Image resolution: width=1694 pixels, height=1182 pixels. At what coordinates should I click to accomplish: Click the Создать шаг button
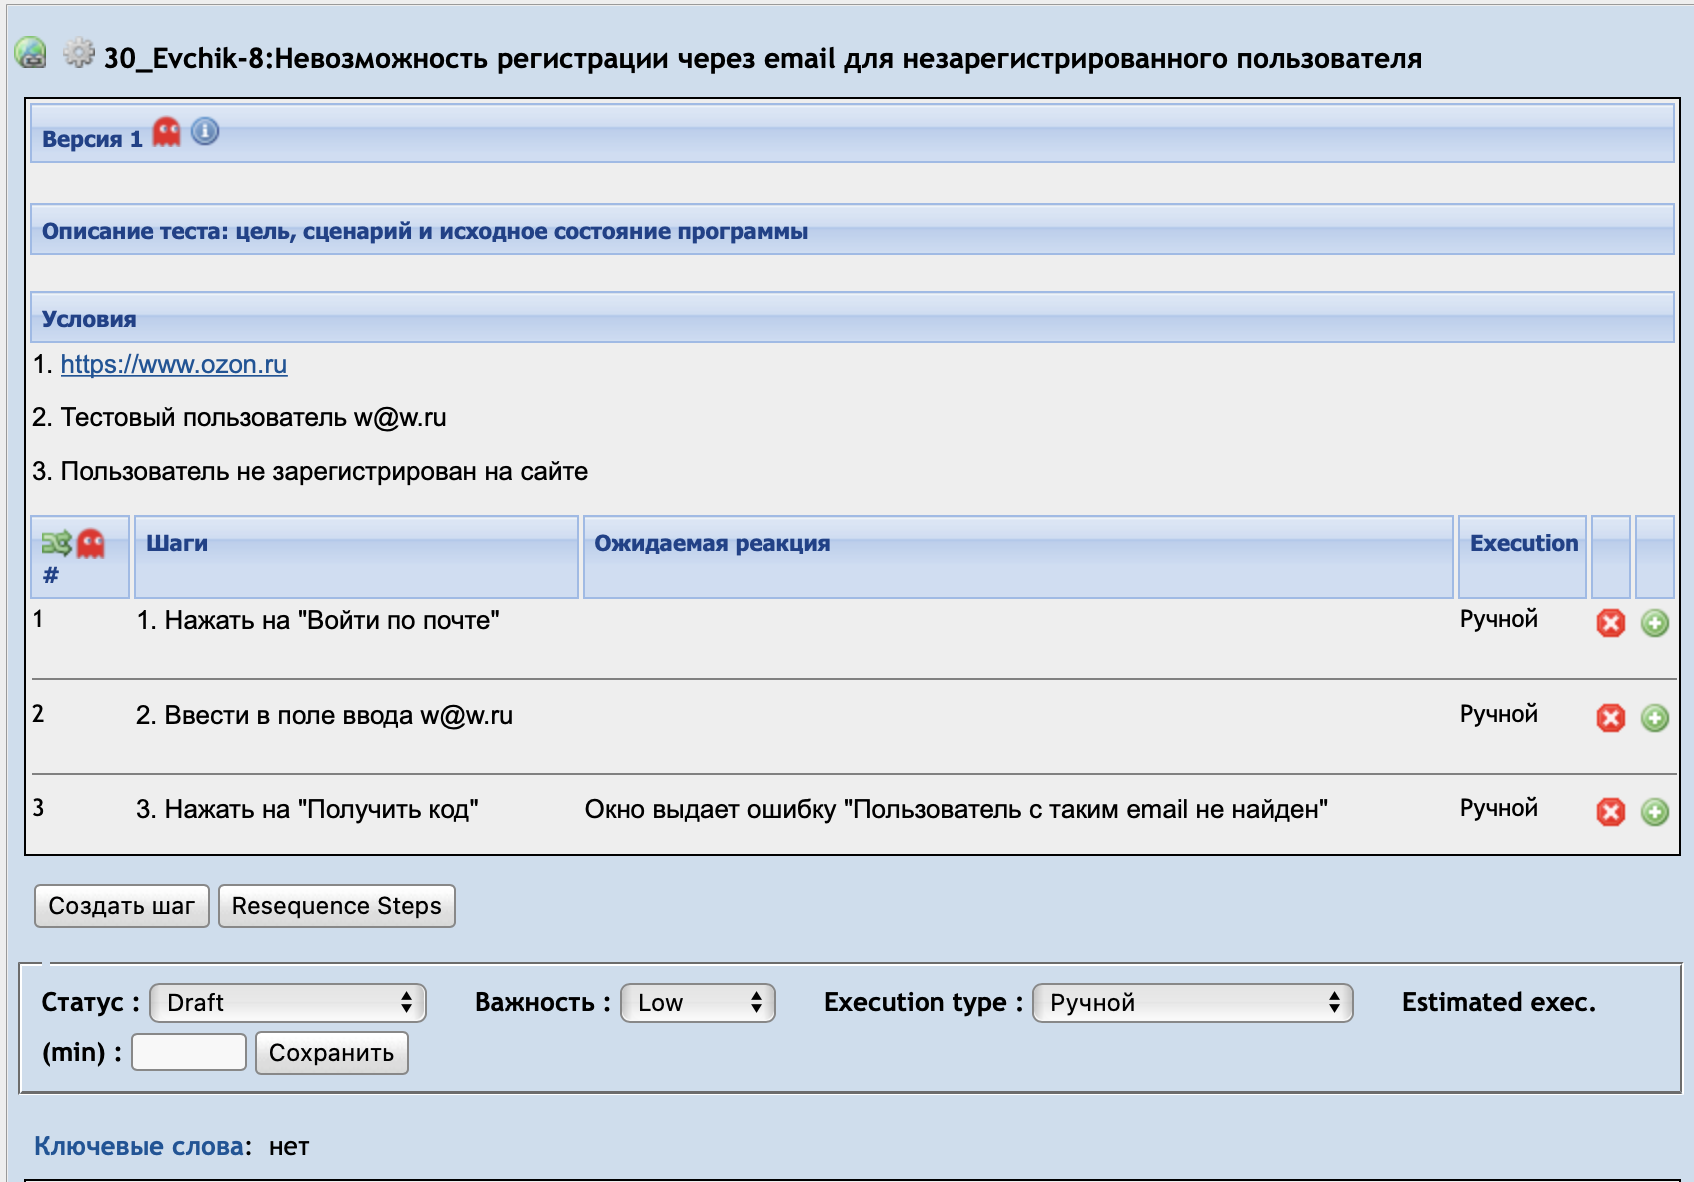(122, 906)
